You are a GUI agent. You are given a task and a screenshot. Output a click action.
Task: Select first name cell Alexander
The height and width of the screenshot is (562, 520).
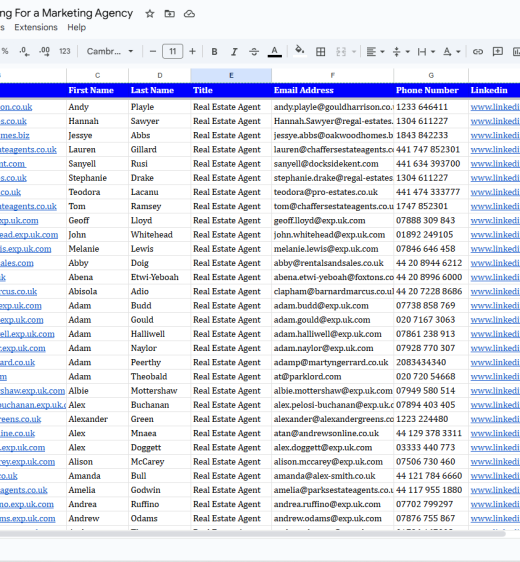[97, 419]
